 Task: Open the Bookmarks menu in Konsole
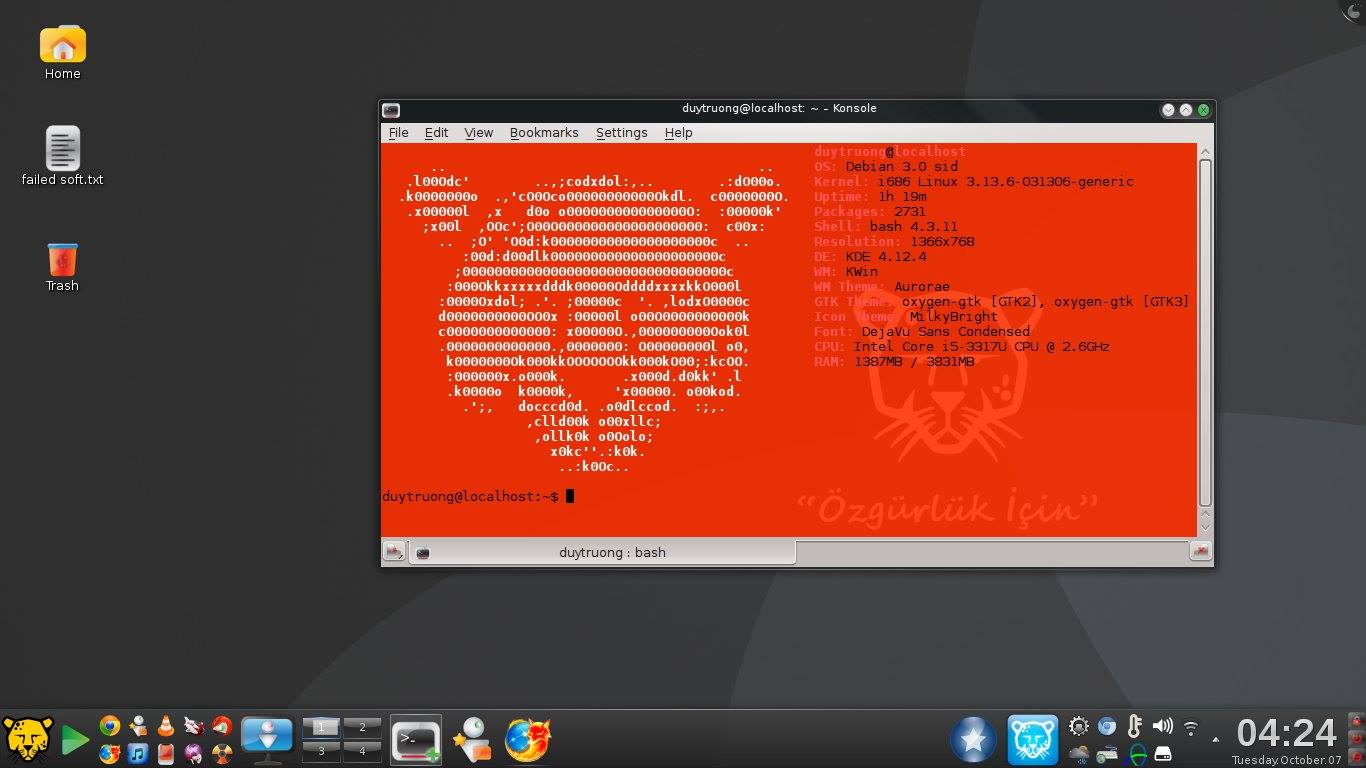point(544,132)
